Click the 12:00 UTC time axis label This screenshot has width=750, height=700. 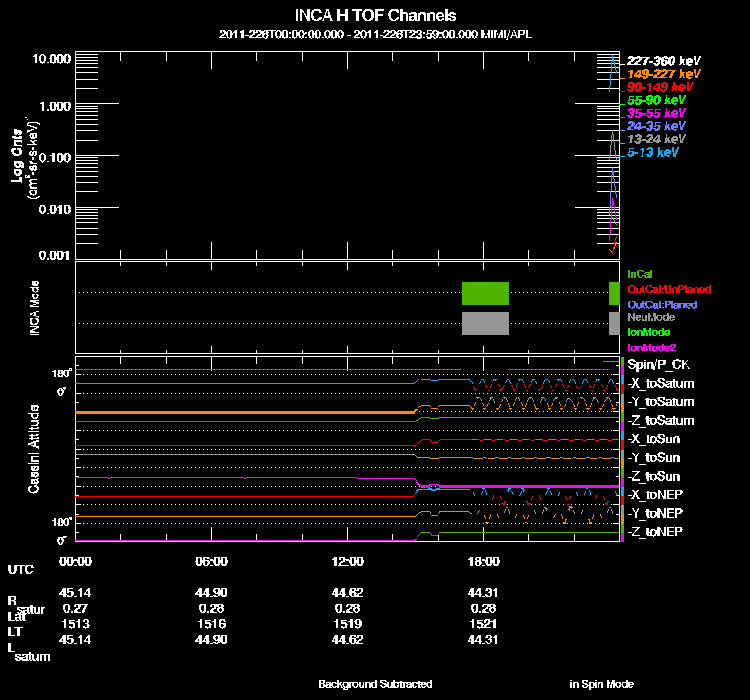[x=347, y=561]
